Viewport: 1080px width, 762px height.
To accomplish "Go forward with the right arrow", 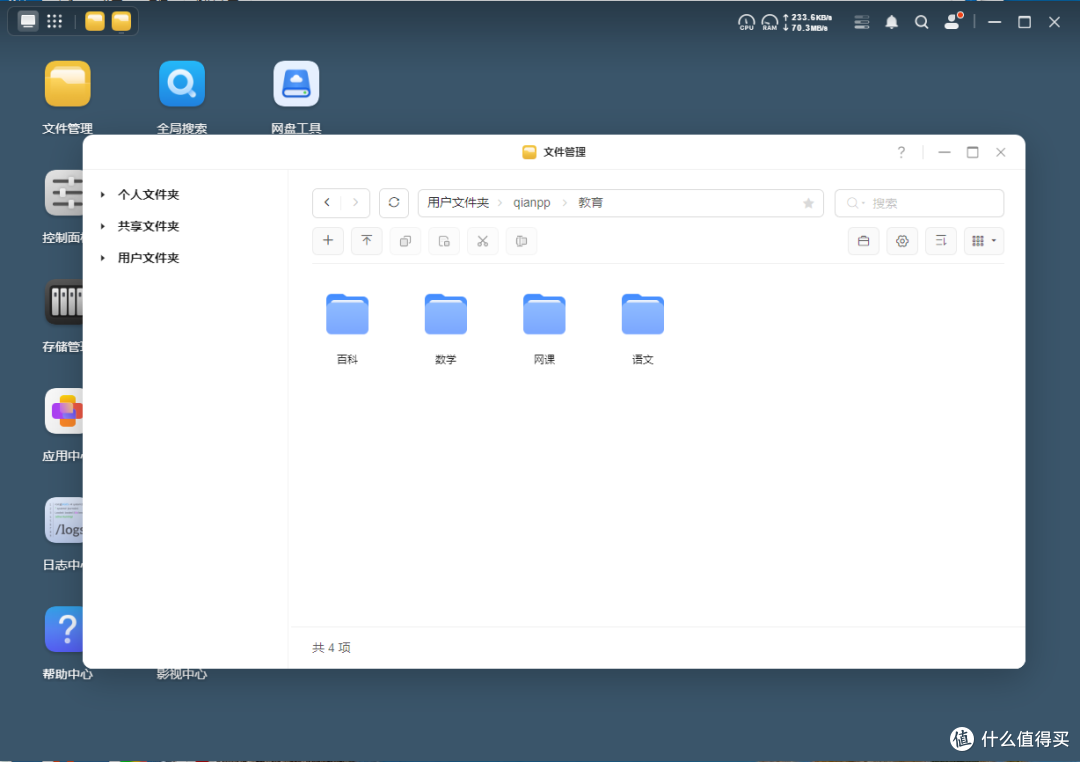I will (x=355, y=203).
